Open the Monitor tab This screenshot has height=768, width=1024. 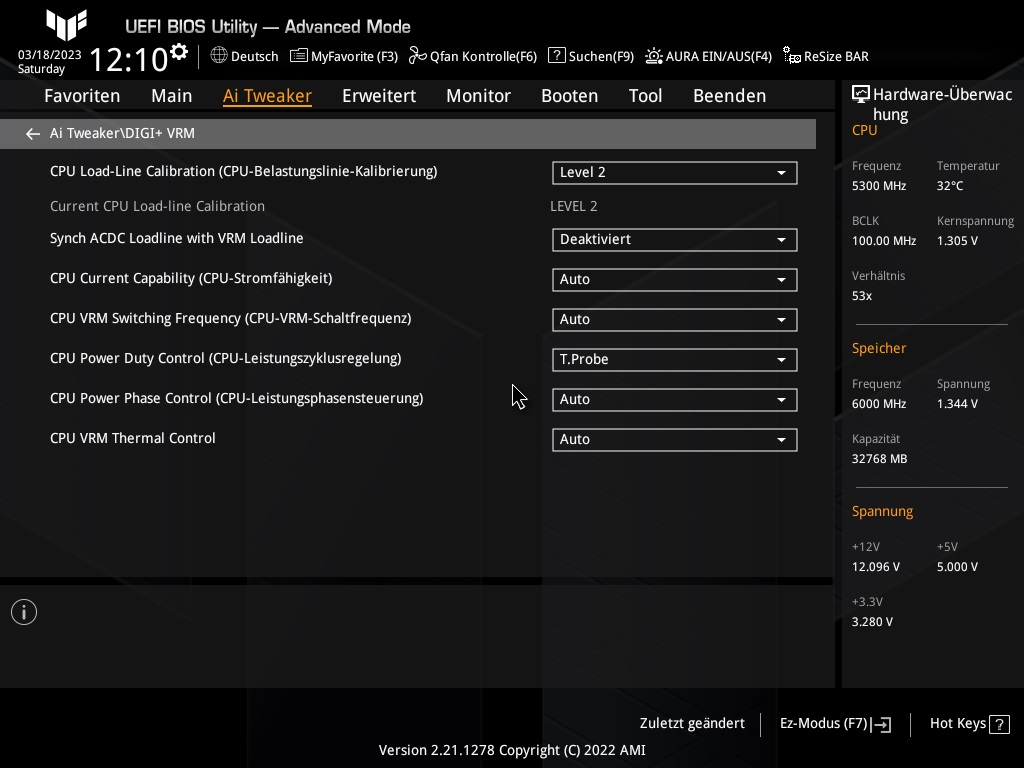point(479,96)
